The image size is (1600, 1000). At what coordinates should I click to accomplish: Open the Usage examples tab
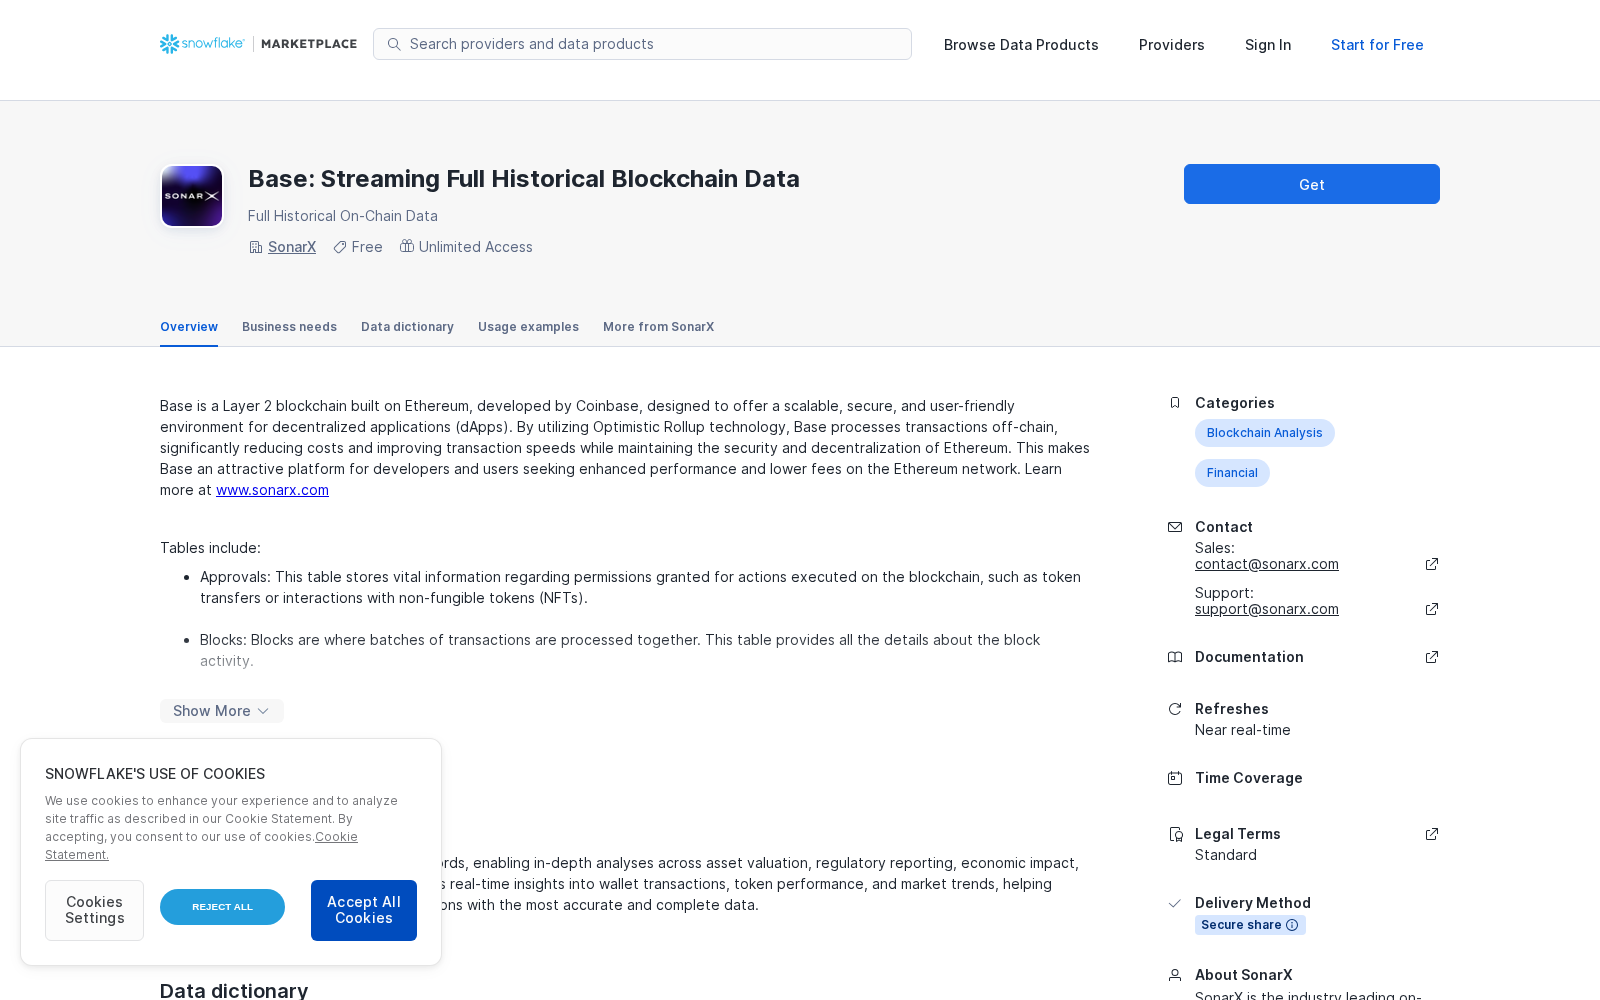tap(528, 327)
